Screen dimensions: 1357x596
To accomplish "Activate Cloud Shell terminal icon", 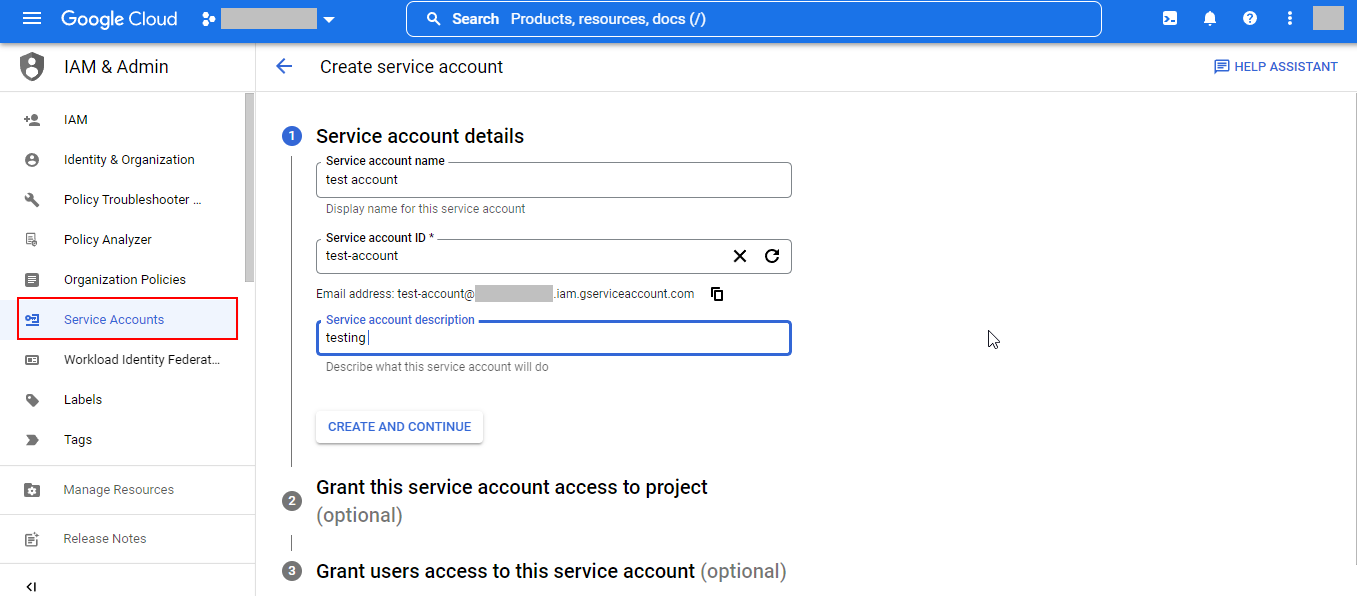I will 1169,19.
